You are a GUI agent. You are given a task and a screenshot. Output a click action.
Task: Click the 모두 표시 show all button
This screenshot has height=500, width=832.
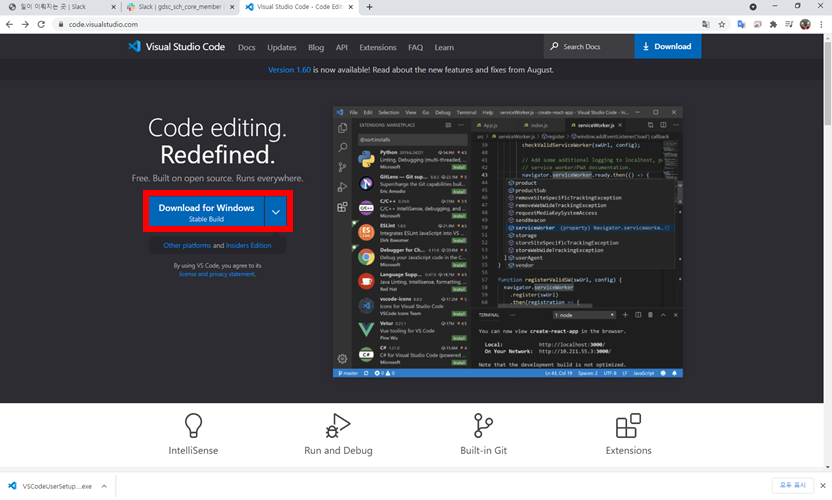[x=792, y=485]
